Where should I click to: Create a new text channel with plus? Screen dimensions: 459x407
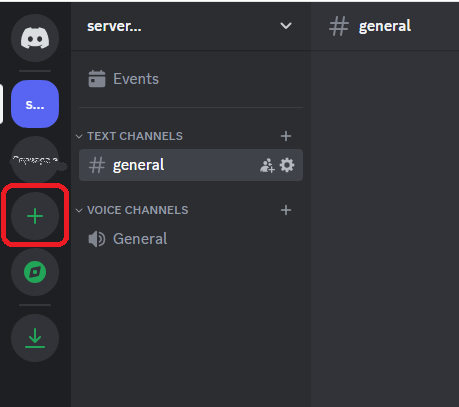(286, 136)
